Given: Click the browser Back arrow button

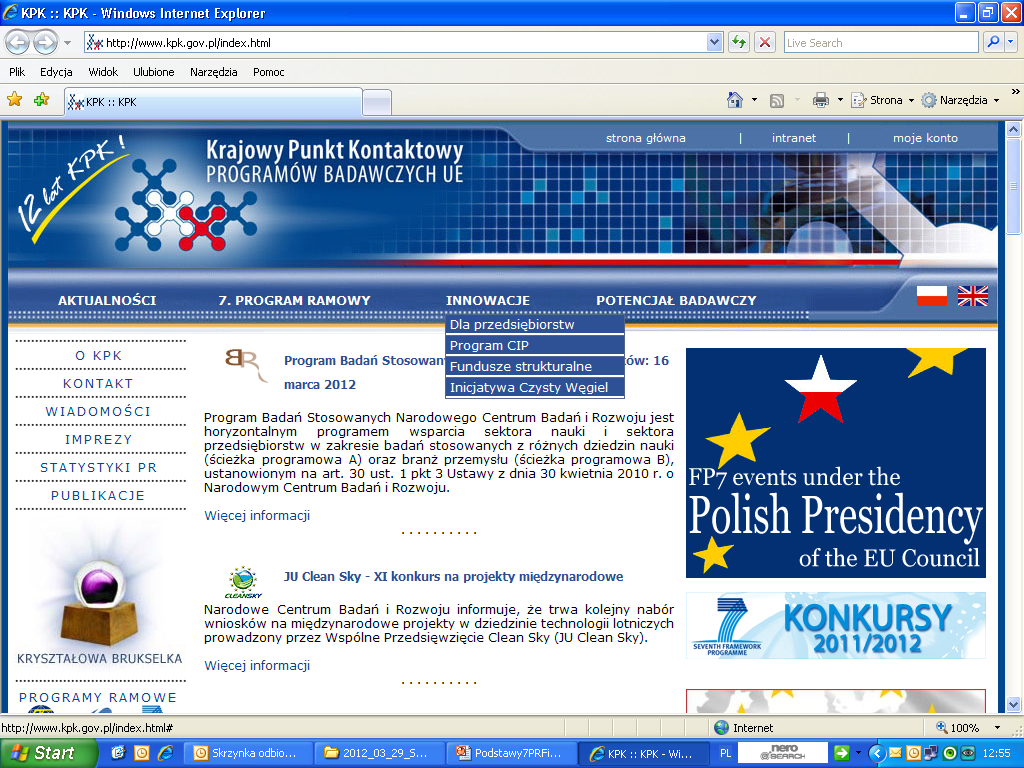Looking at the screenshot, I should click(18, 43).
